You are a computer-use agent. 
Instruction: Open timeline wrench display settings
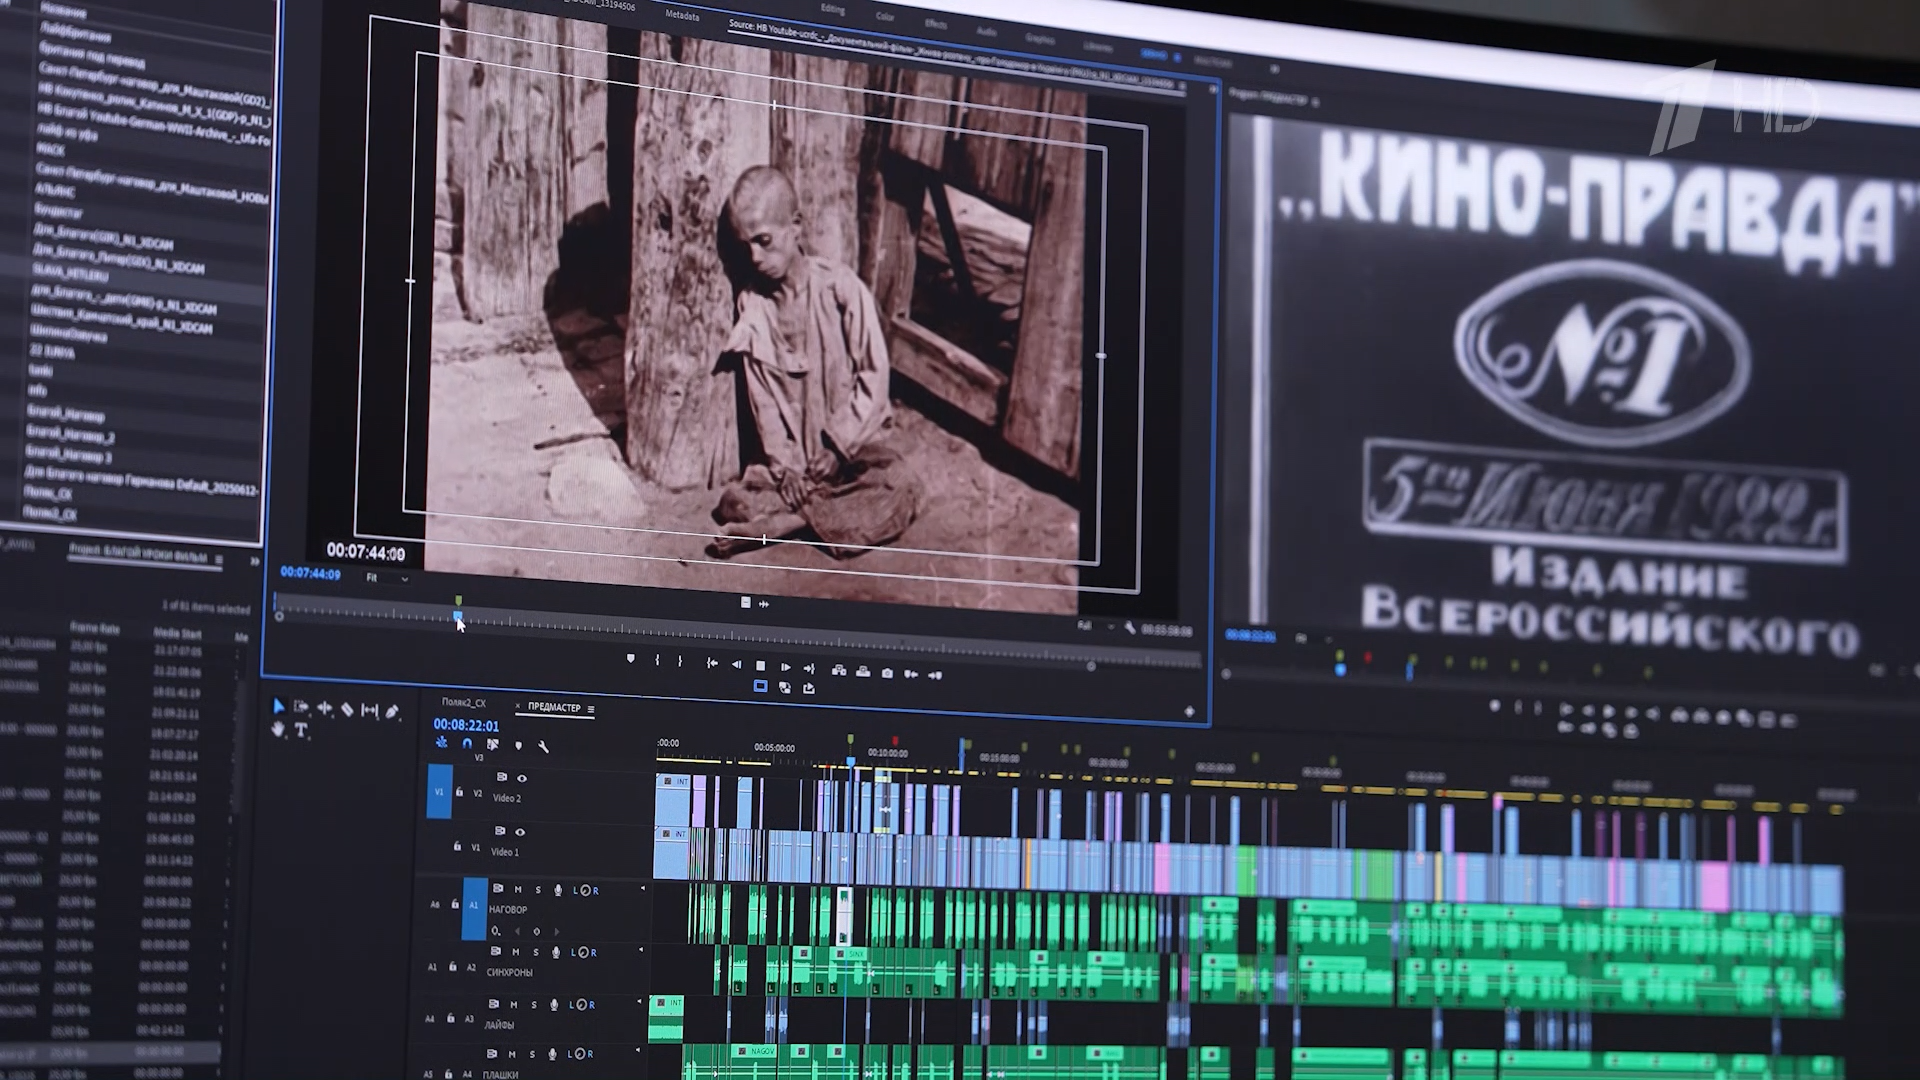click(543, 746)
